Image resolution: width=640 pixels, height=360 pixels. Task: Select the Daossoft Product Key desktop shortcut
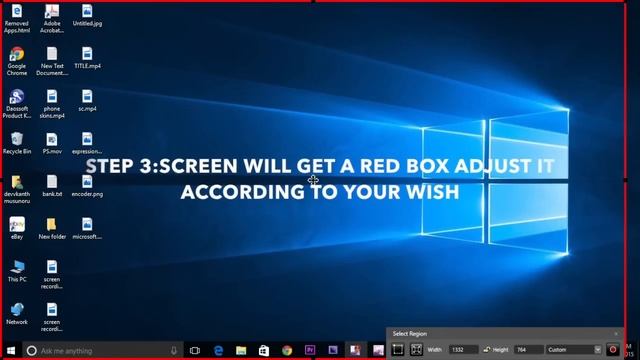click(x=17, y=104)
